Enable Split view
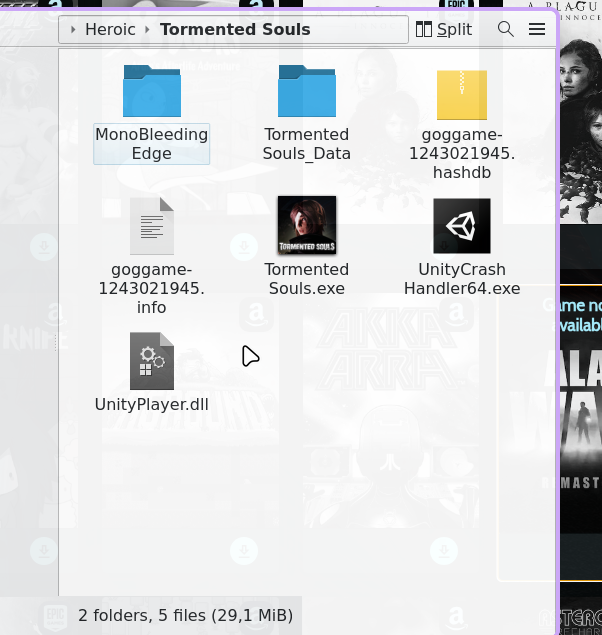Image resolution: width=602 pixels, height=635 pixels. point(444,29)
